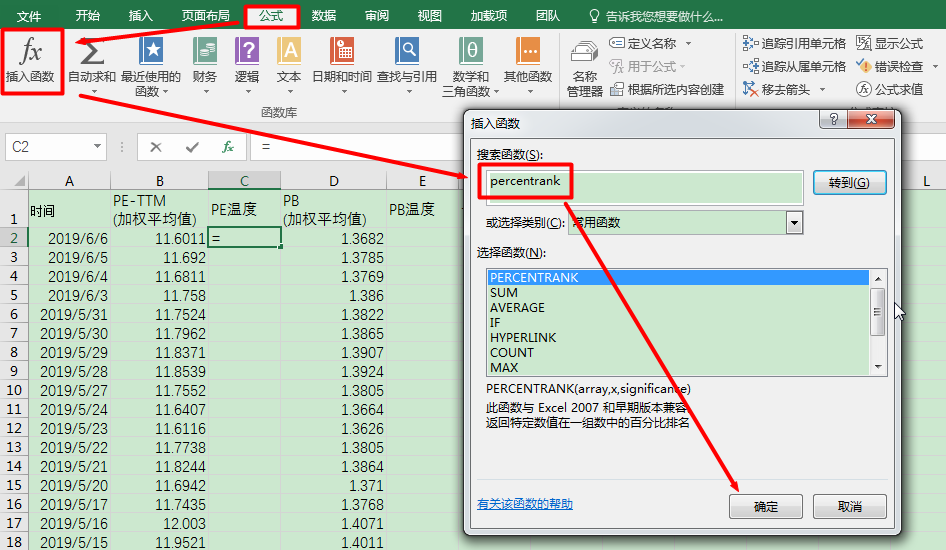Click the small fx icon beside formula bar
The height and width of the screenshot is (550, 946).
[x=227, y=147]
